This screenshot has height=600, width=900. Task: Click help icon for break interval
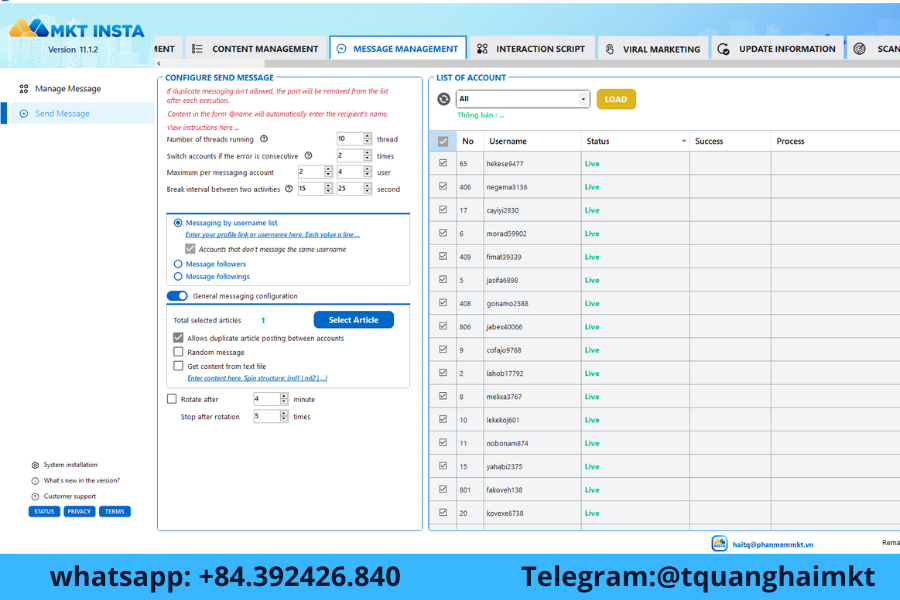289,188
